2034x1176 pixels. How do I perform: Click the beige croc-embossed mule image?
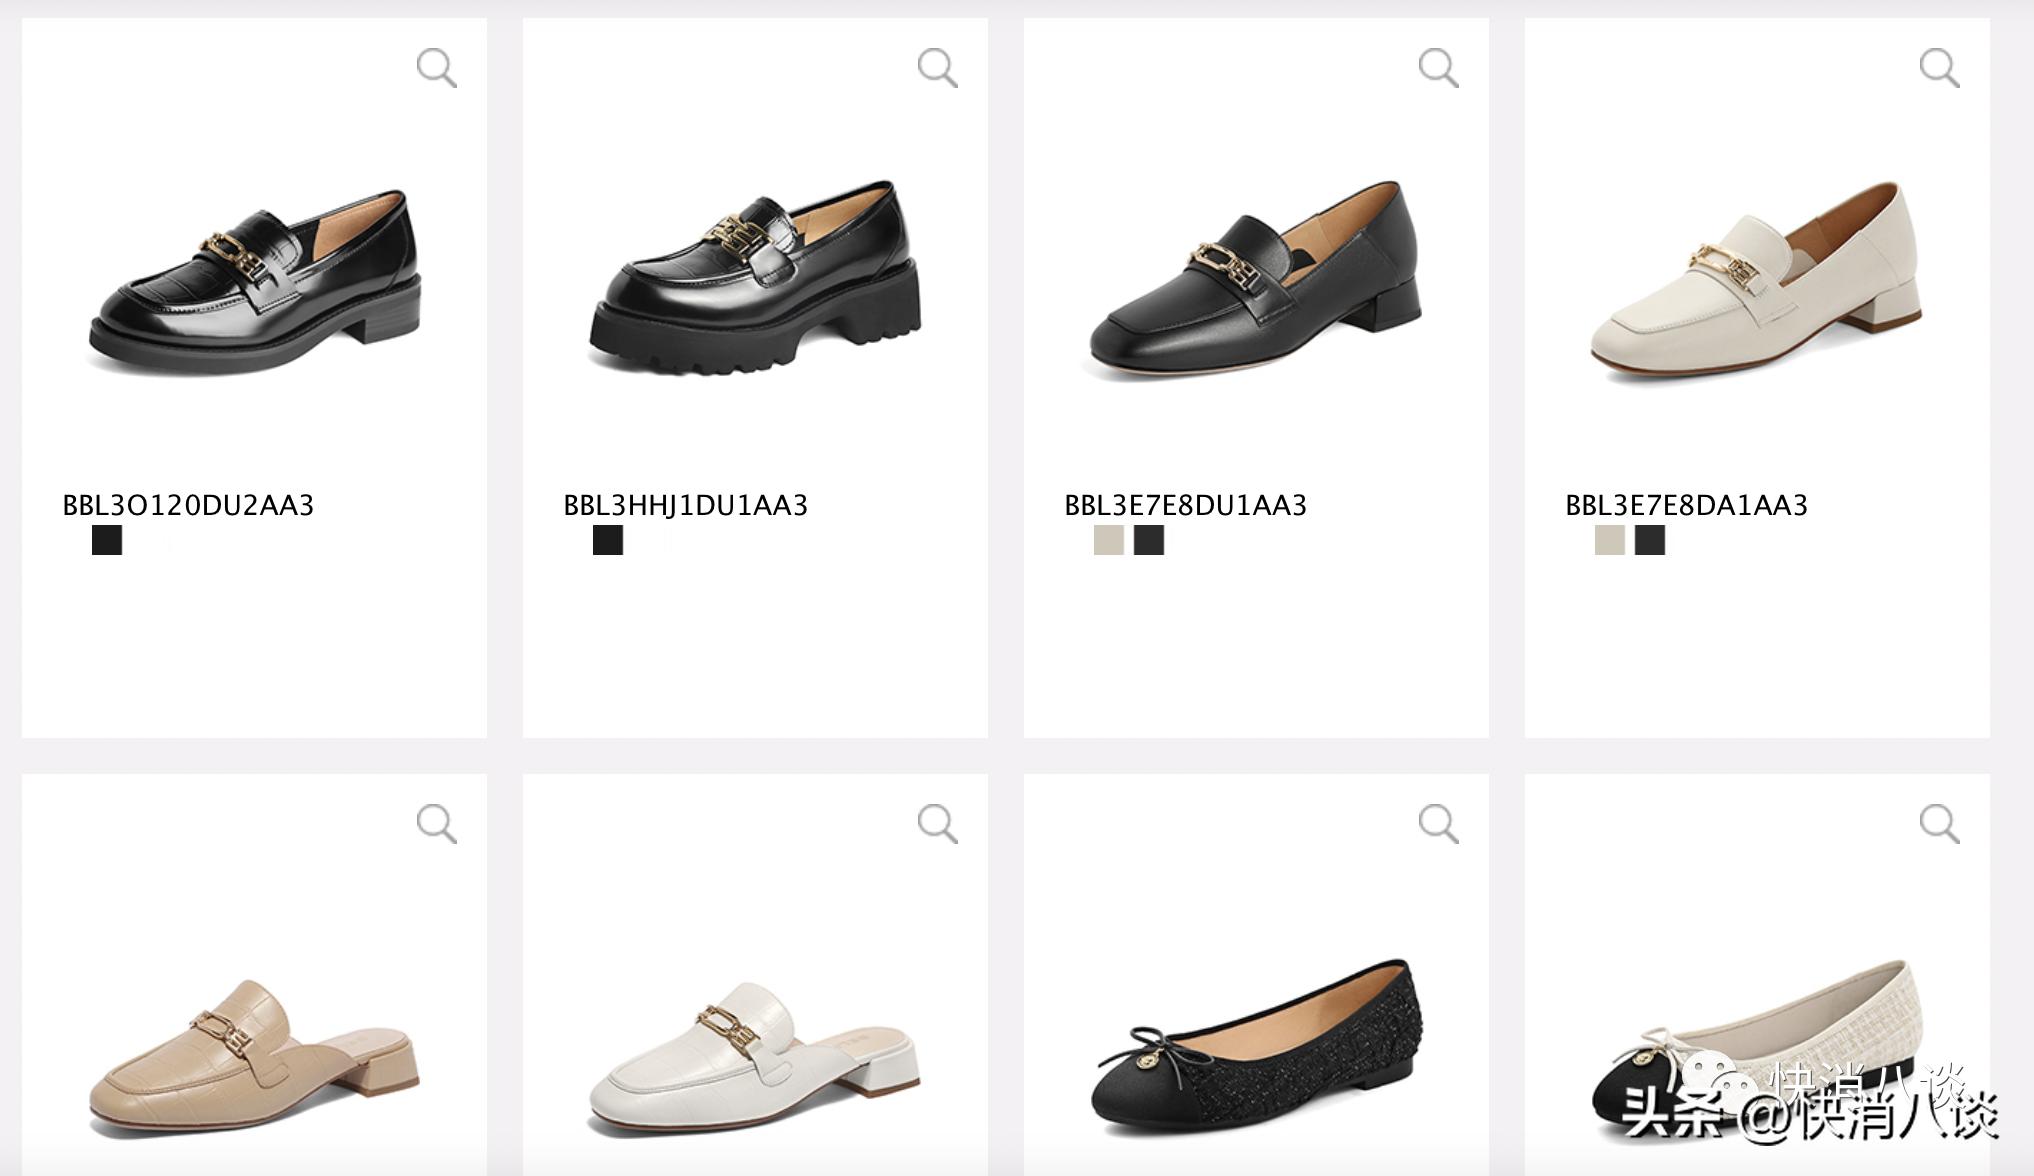click(x=254, y=1060)
